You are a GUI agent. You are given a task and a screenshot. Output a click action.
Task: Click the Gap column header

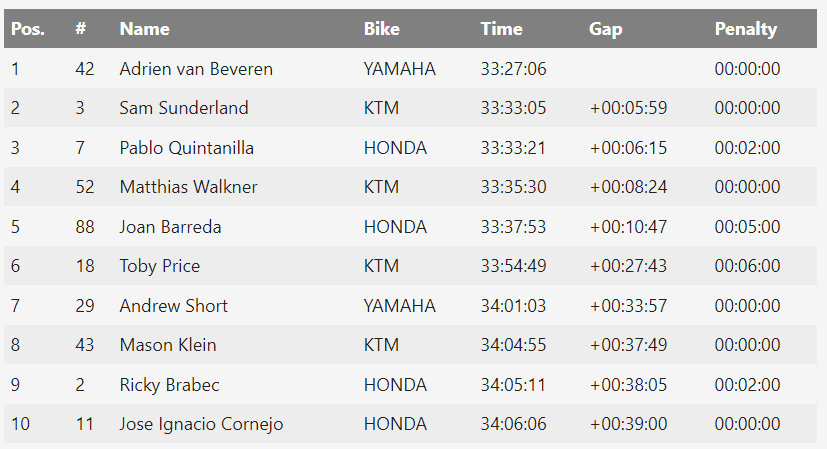tap(606, 29)
